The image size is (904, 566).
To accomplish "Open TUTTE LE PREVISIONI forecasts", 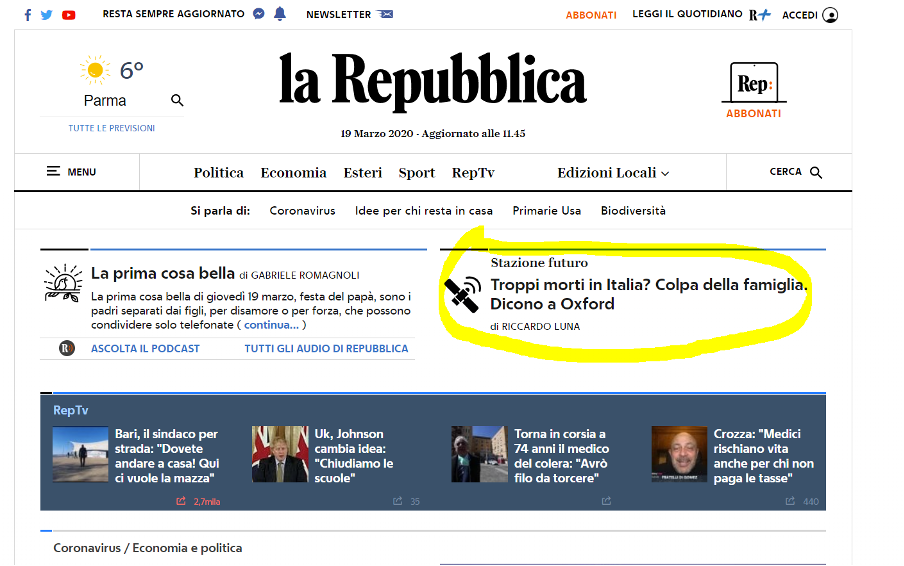I will [x=112, y=128].
